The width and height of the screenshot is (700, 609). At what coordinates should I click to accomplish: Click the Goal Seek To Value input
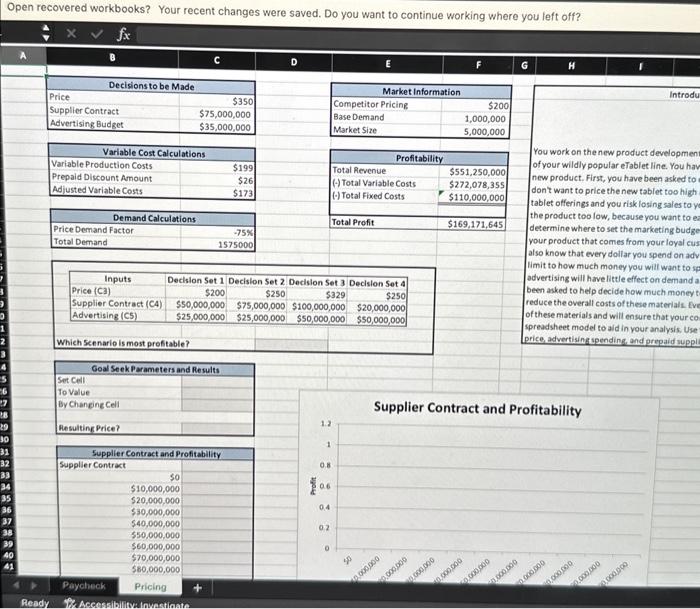[217, 393]
